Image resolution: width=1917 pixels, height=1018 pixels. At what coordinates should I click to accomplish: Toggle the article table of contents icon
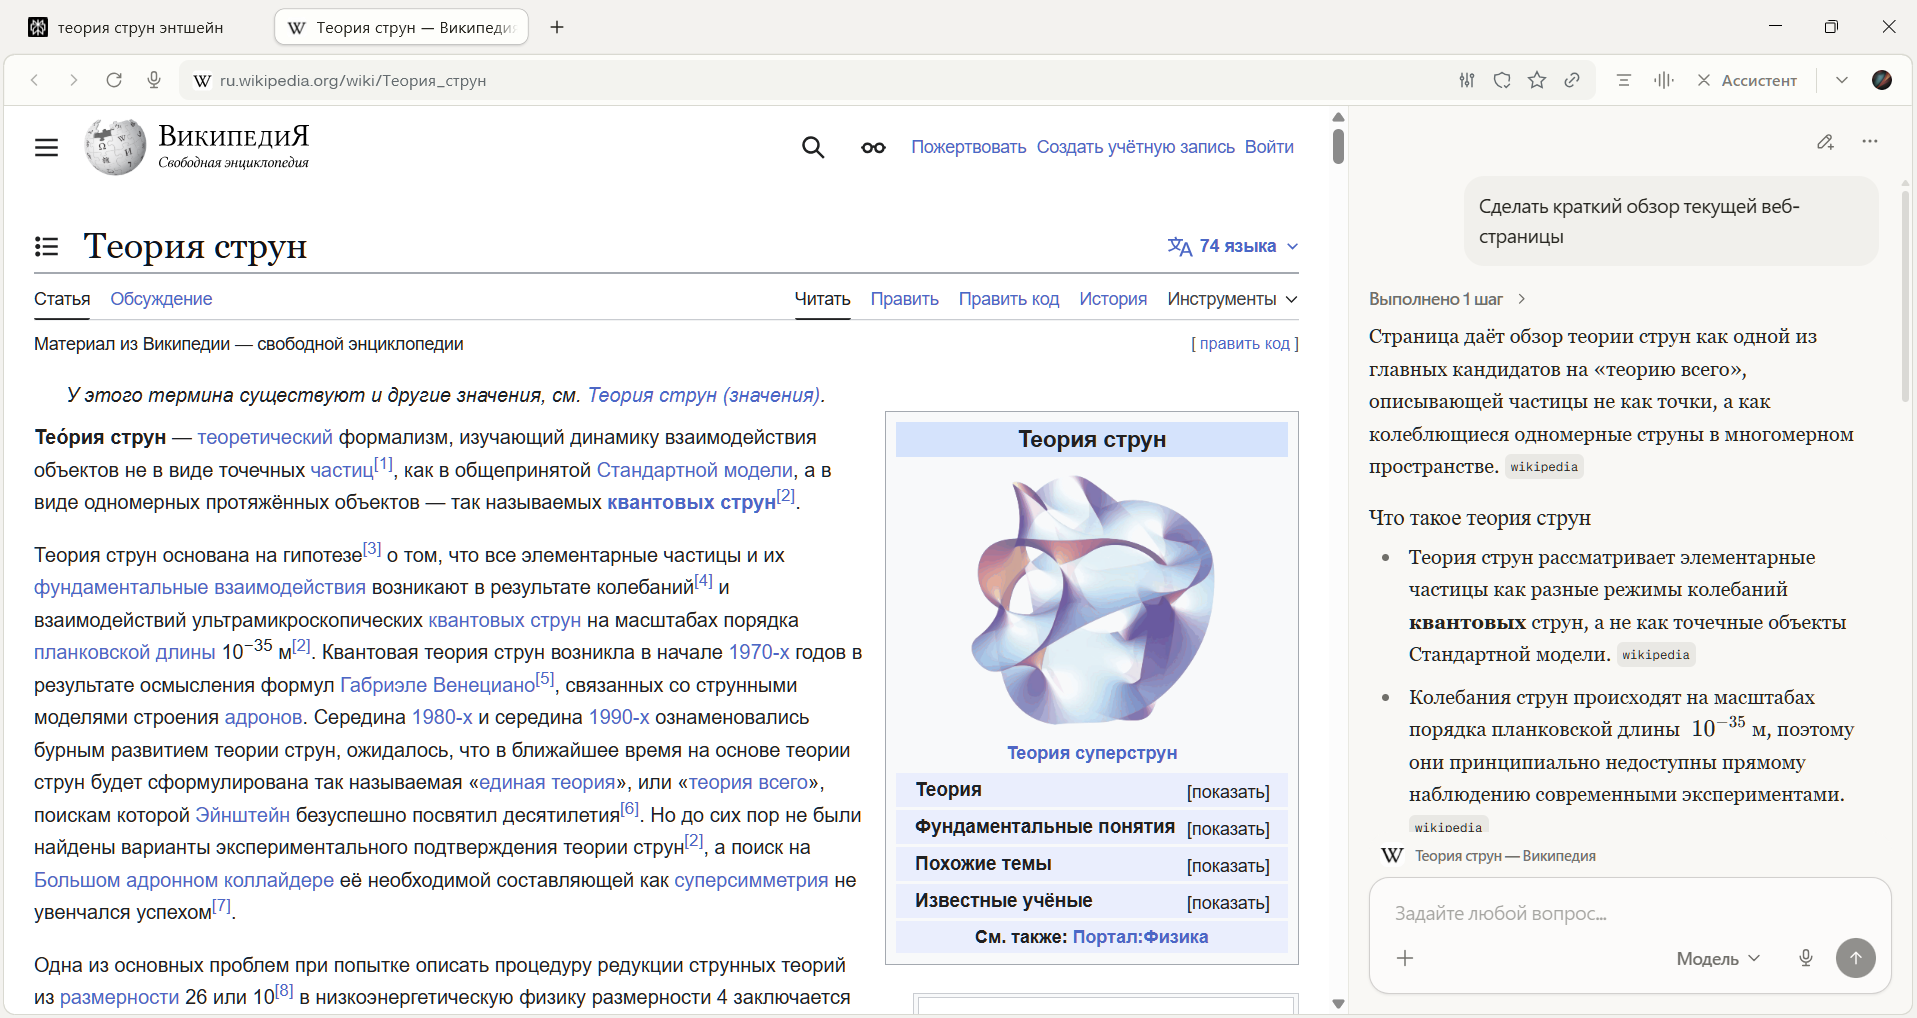click(x=46, y=246)
